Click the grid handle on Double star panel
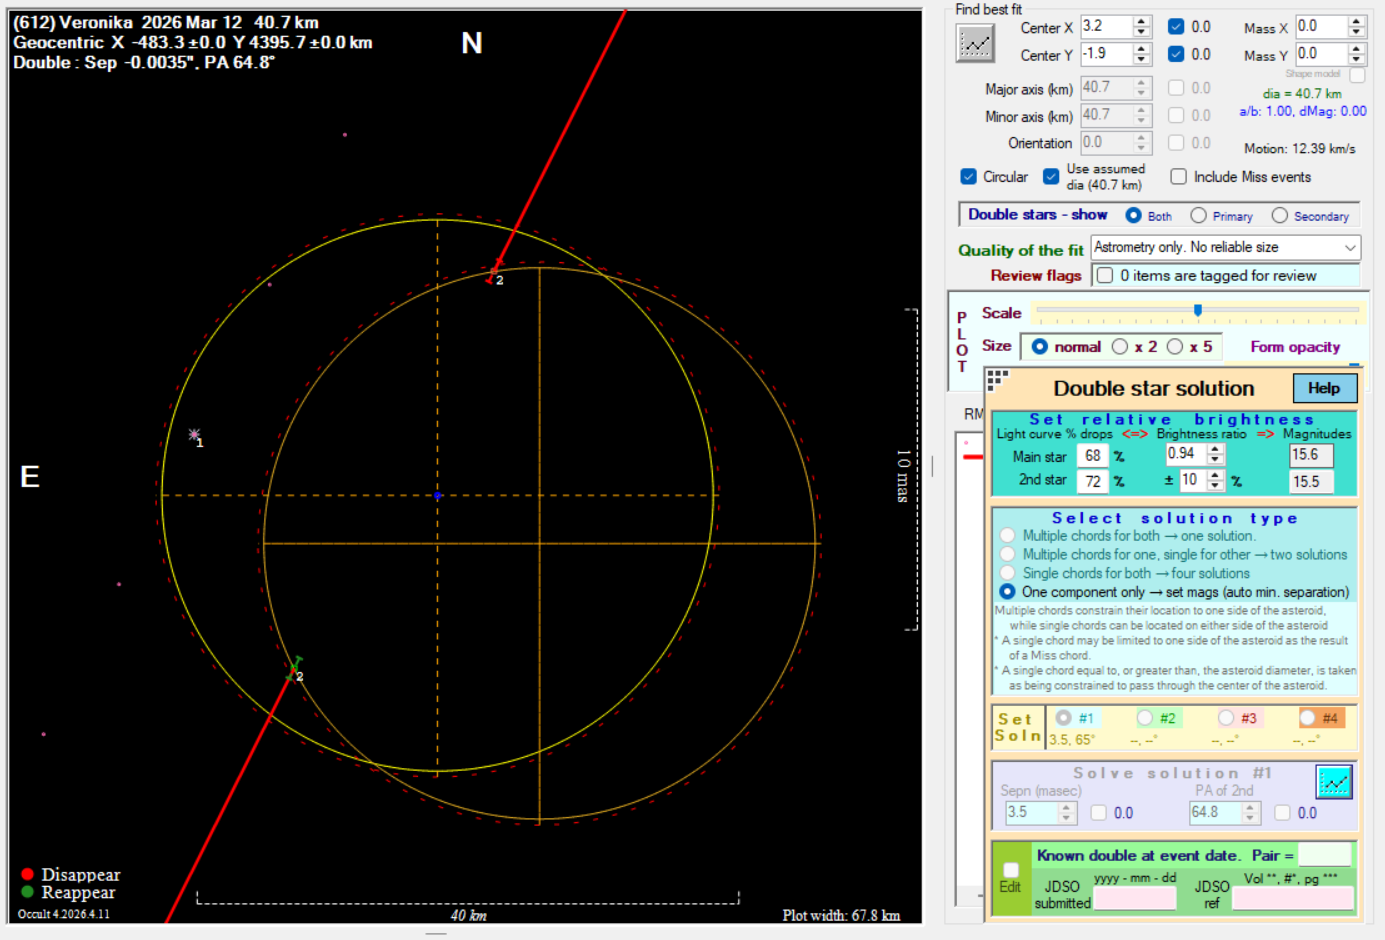 coord(997,378)
